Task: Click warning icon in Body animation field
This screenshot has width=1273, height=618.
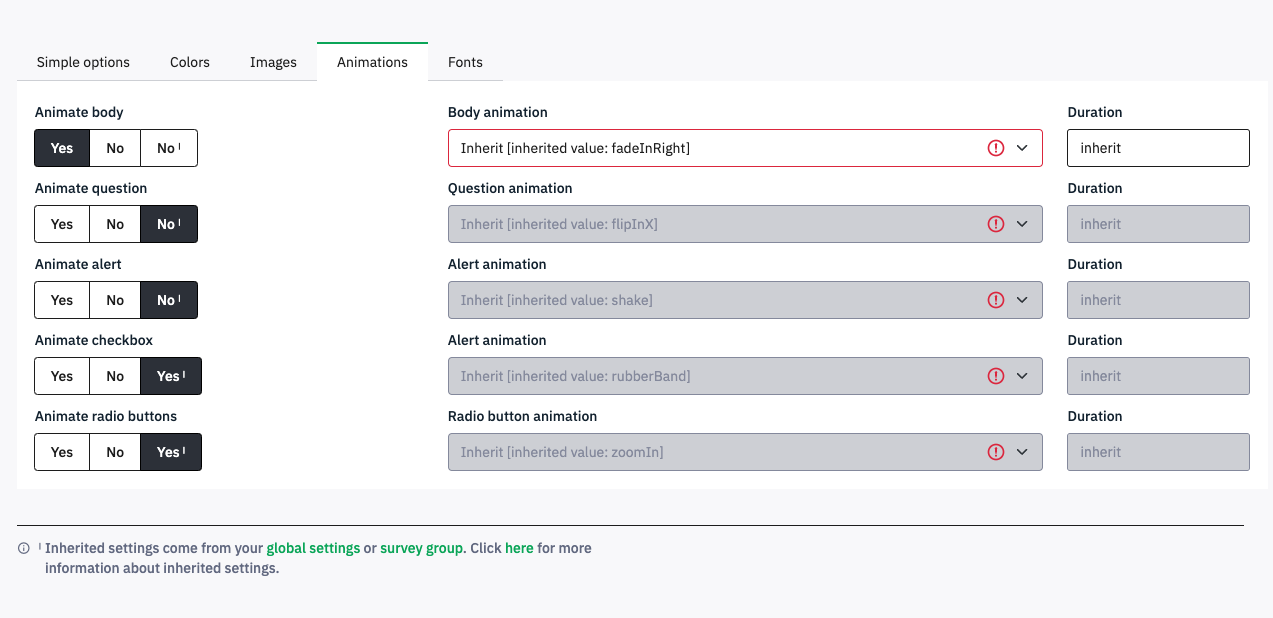Action: coord(995,148)
